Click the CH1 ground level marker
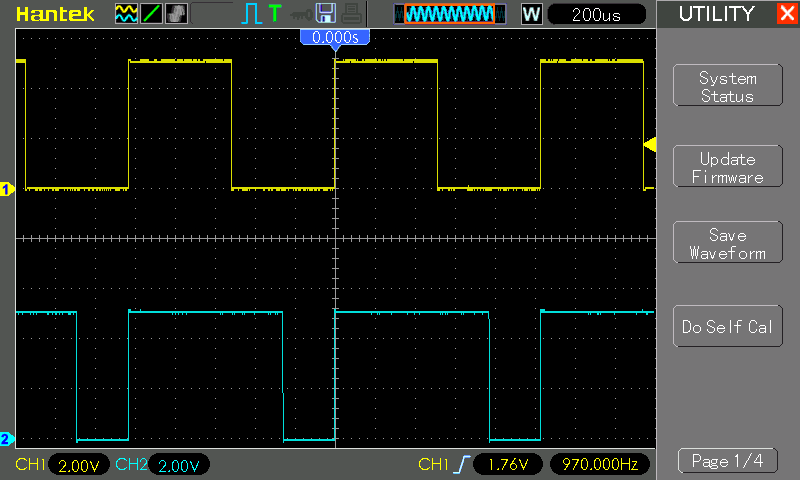The height and width of the screenshot is (480, 800). pos(6,189)
